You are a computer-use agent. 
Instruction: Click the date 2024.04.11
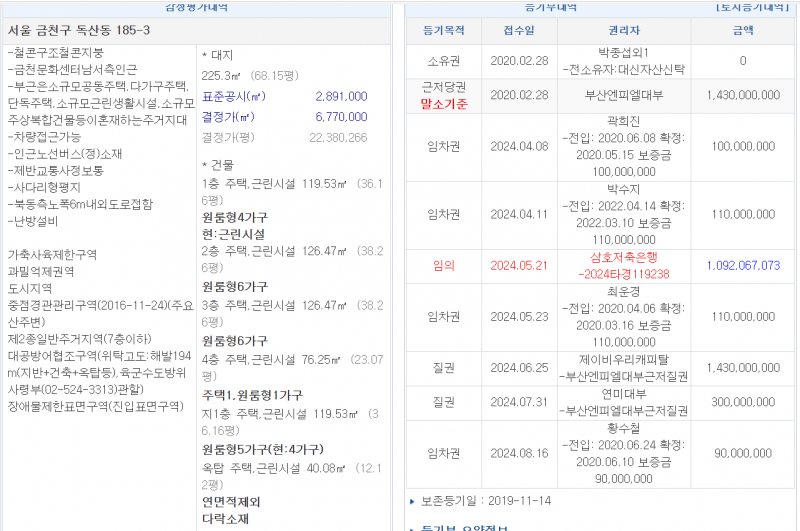pyautogui.click(x=519, y=215)
